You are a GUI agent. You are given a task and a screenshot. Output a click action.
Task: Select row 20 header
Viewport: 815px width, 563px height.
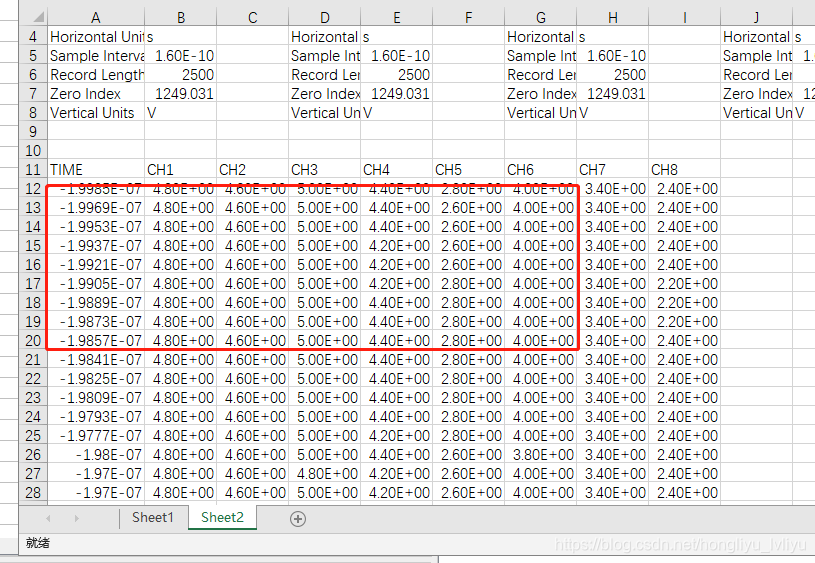tap(33, 341)
